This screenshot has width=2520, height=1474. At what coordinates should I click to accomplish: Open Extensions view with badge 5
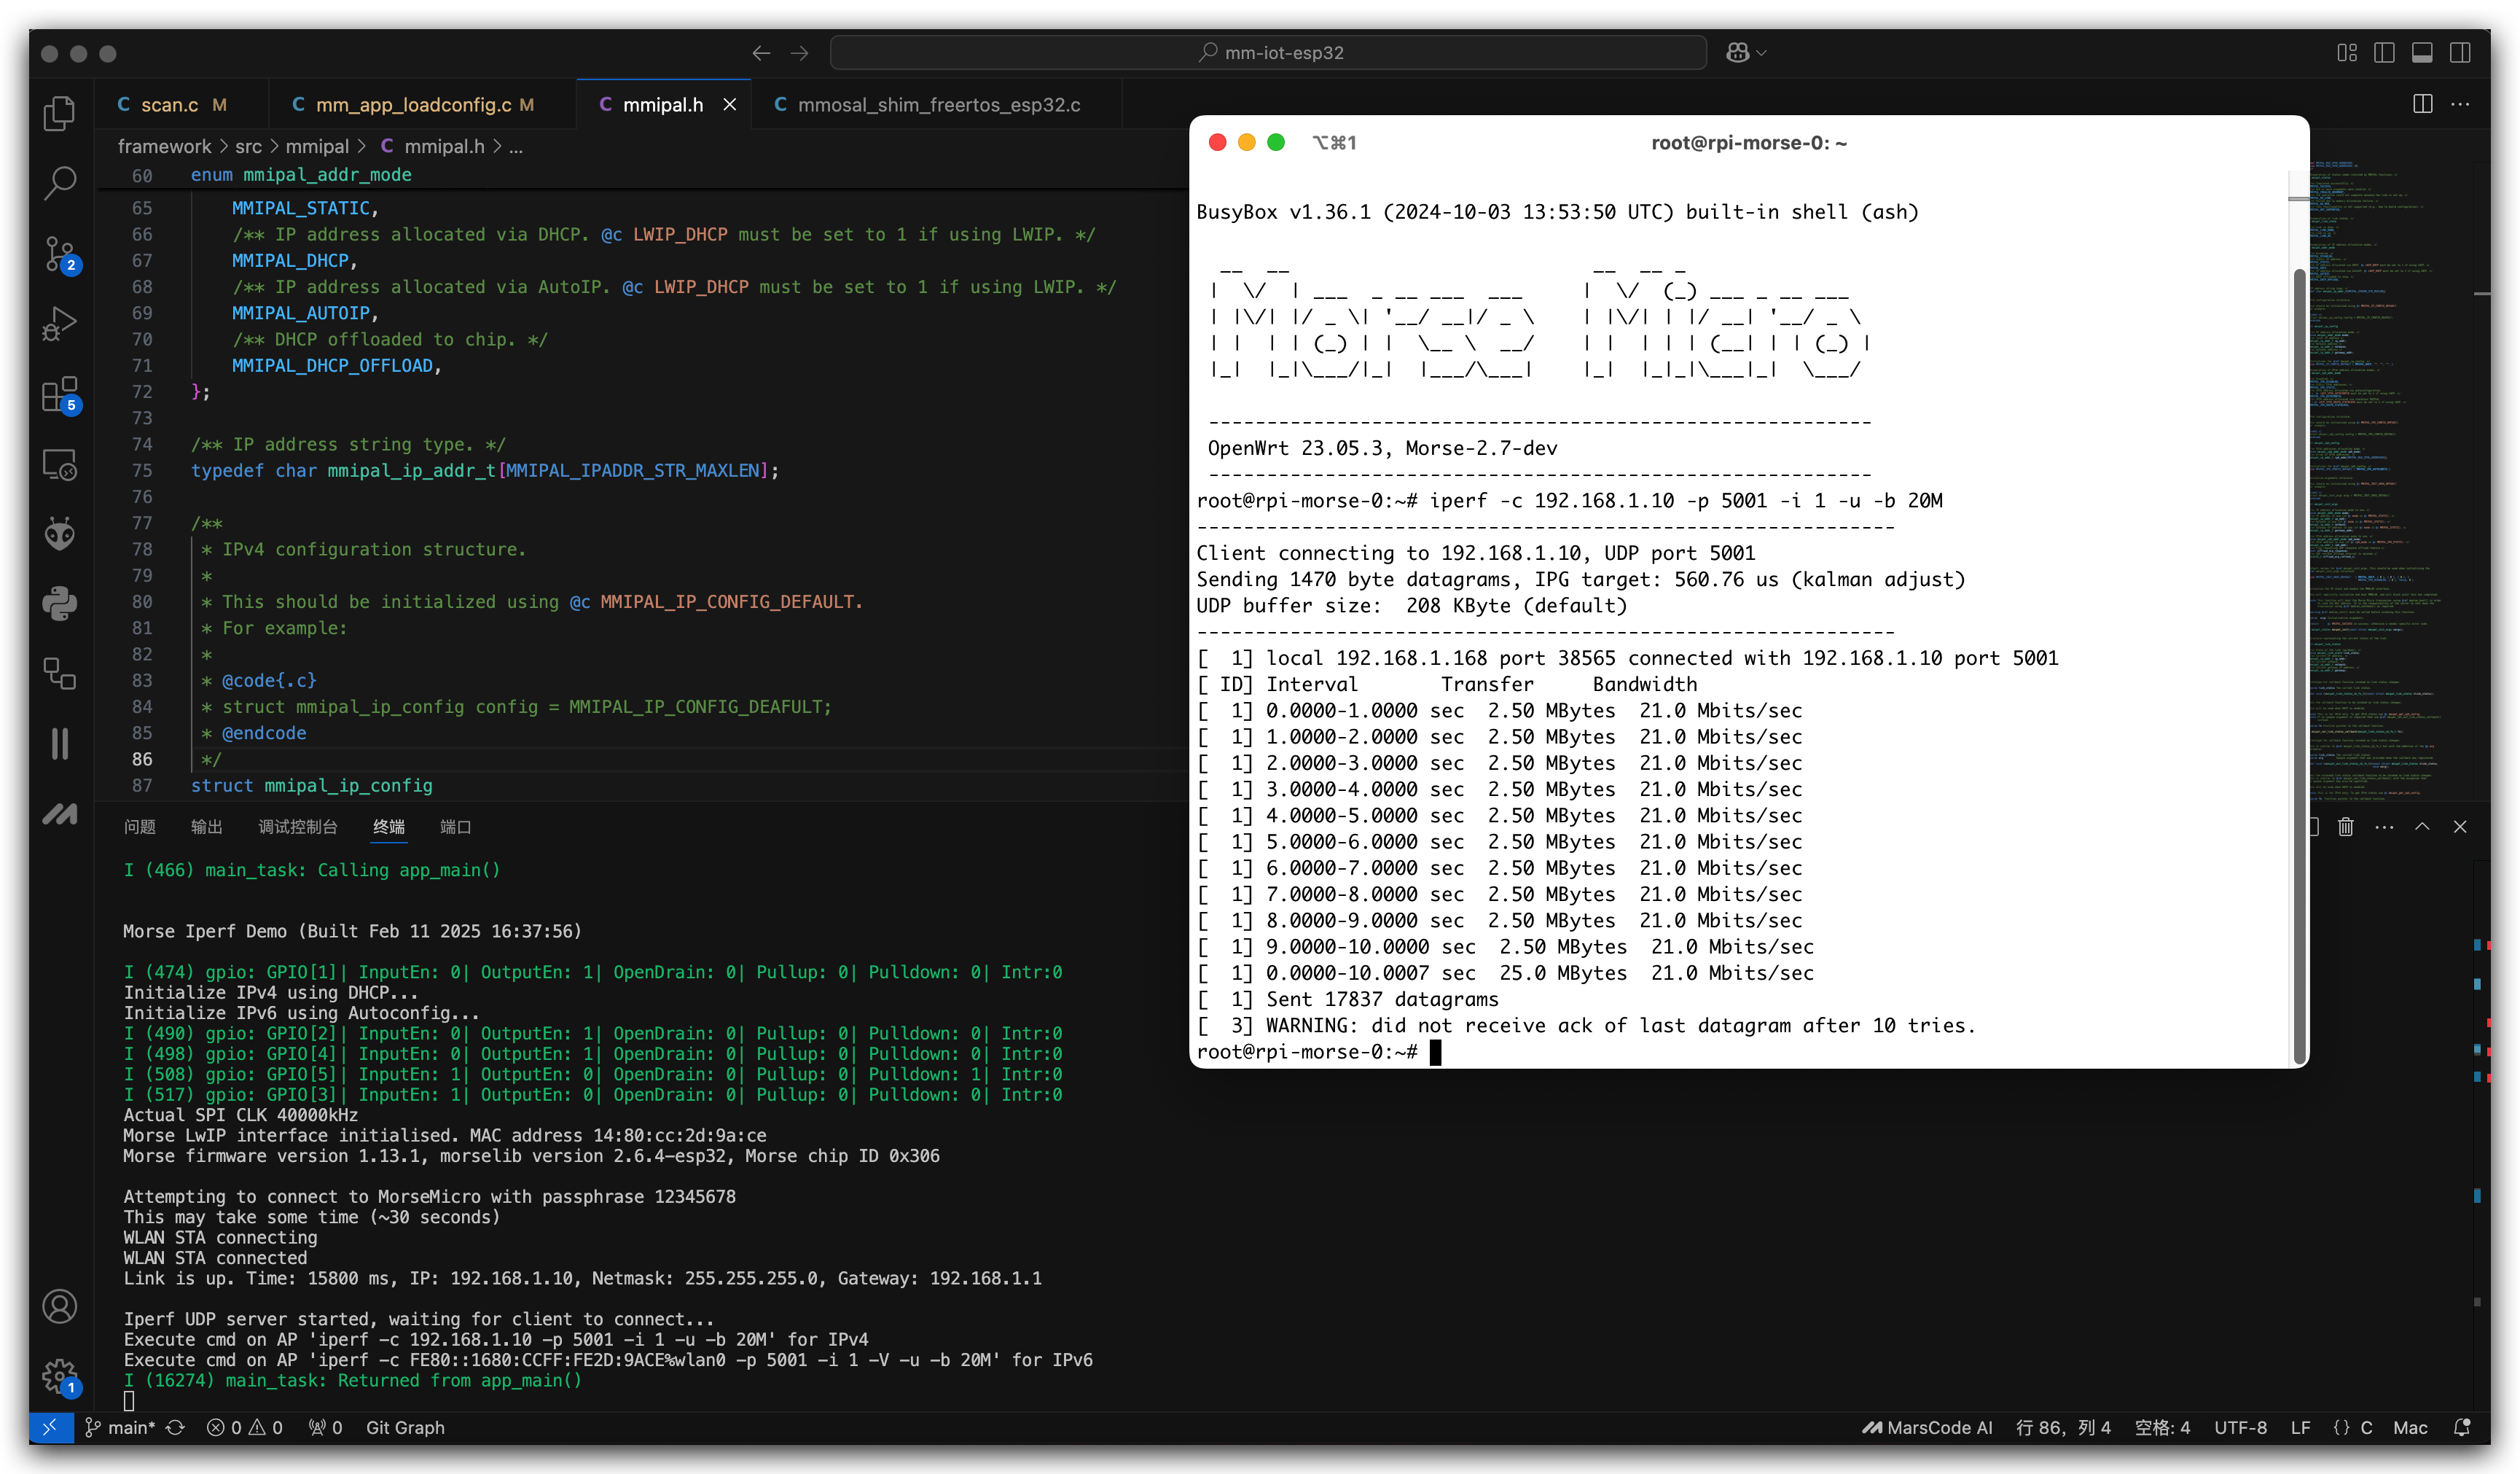[x=60, y=394]
